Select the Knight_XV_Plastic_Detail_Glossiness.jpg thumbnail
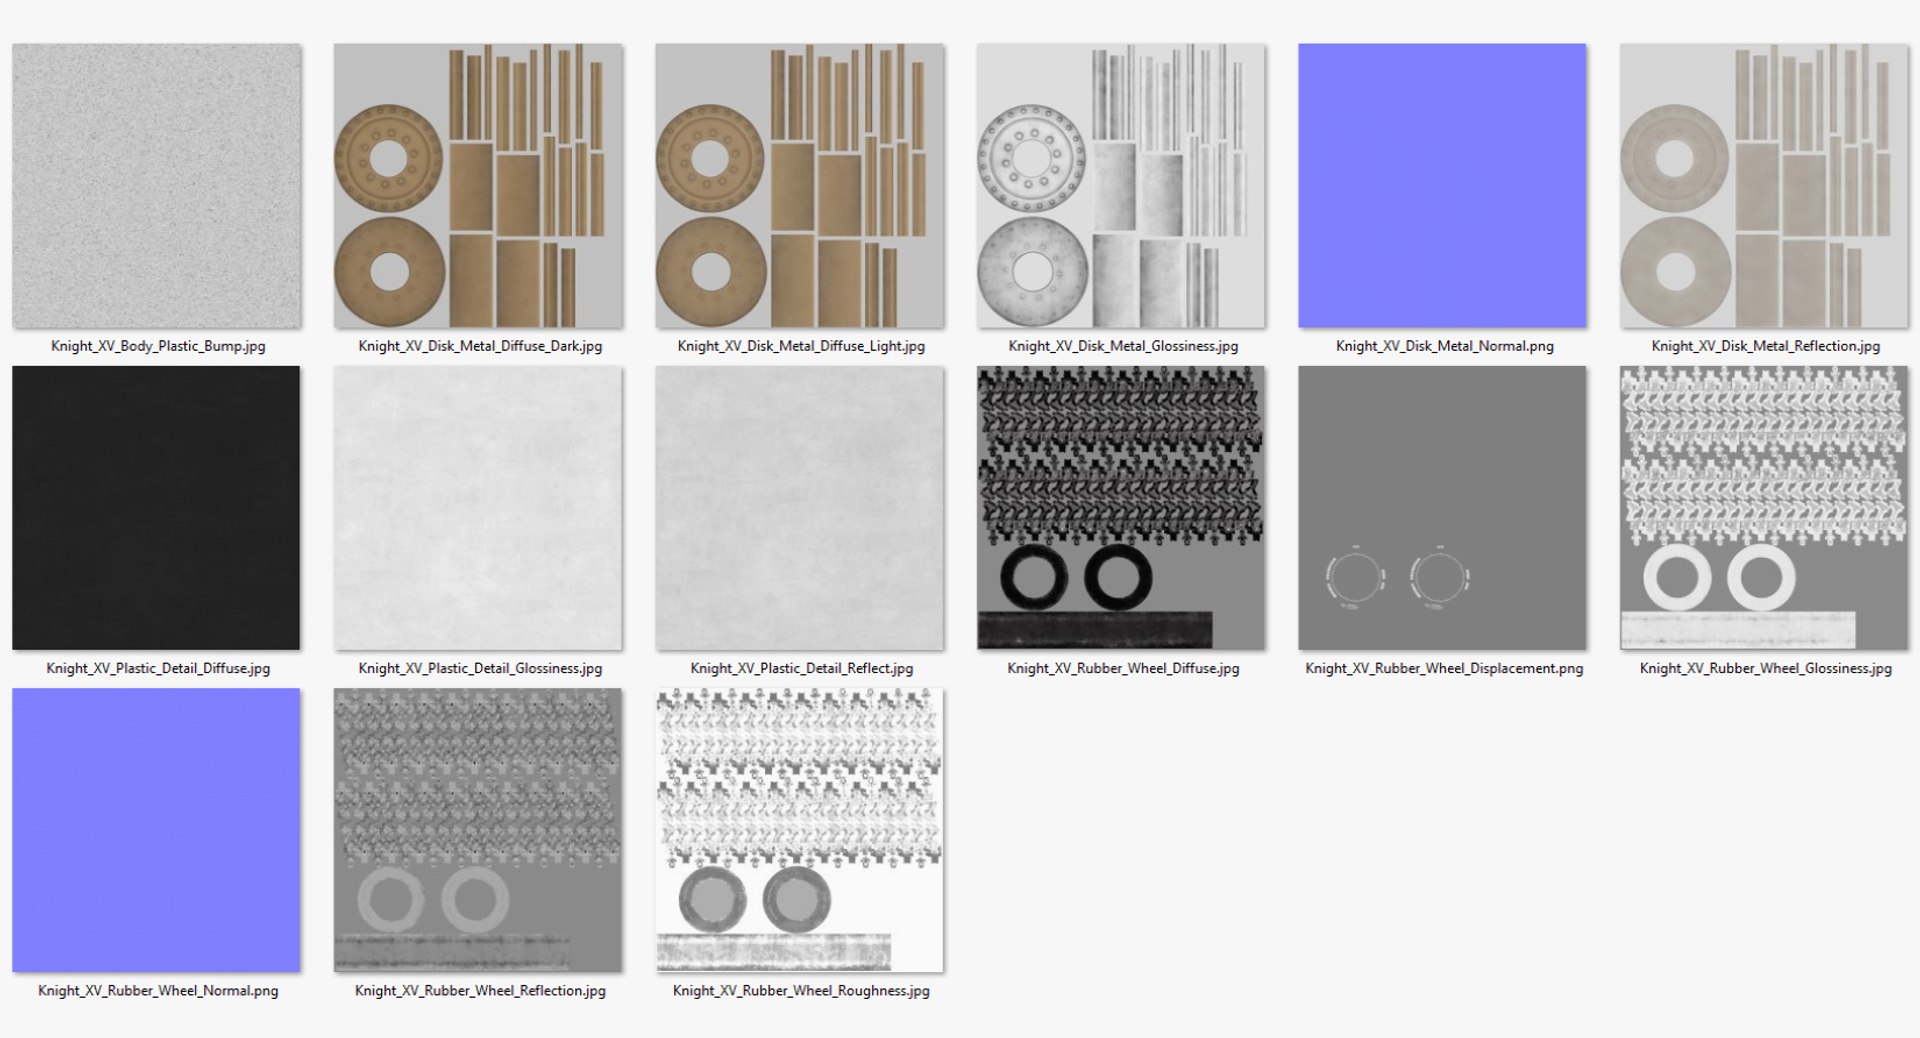This screenshot has height=1038, width=1920. (x=478, y=508)
